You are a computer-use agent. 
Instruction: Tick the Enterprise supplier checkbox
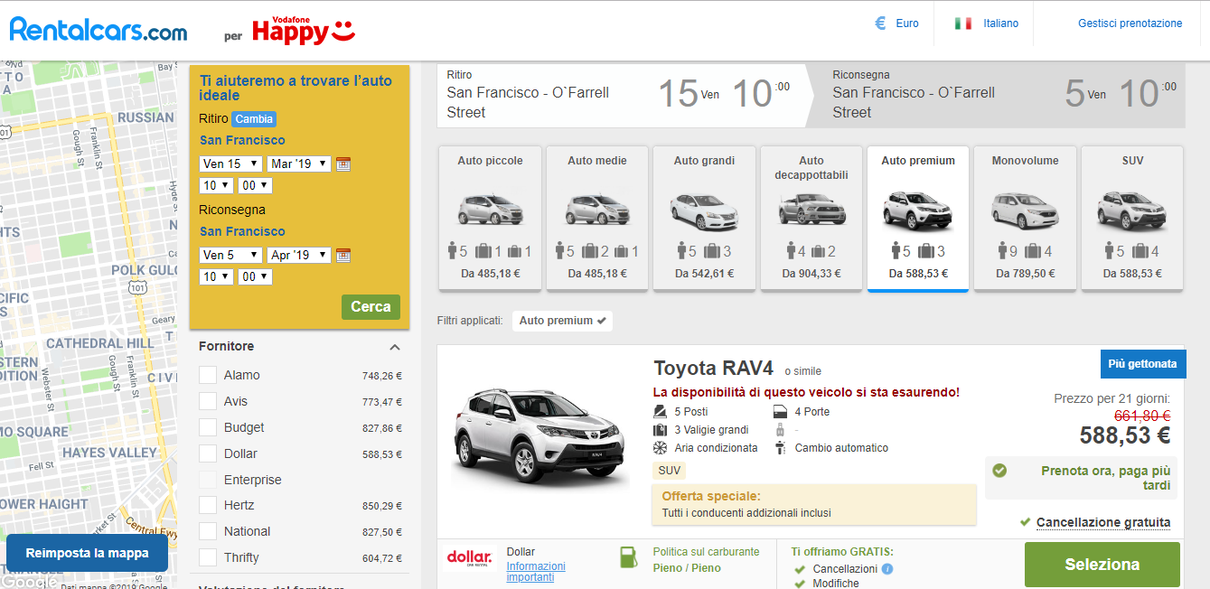208,479
